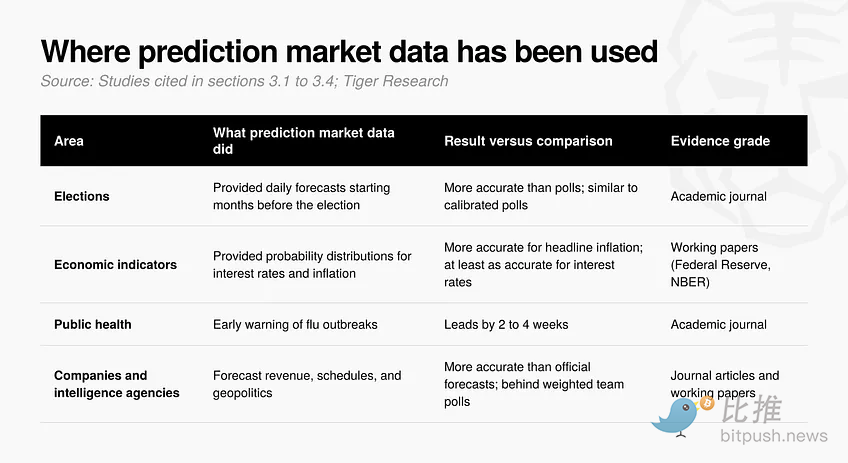The height and width of the screenshot is (463, 848).
Task: Click Journal articles and working papers cell
Action: (x=725, y=384)
